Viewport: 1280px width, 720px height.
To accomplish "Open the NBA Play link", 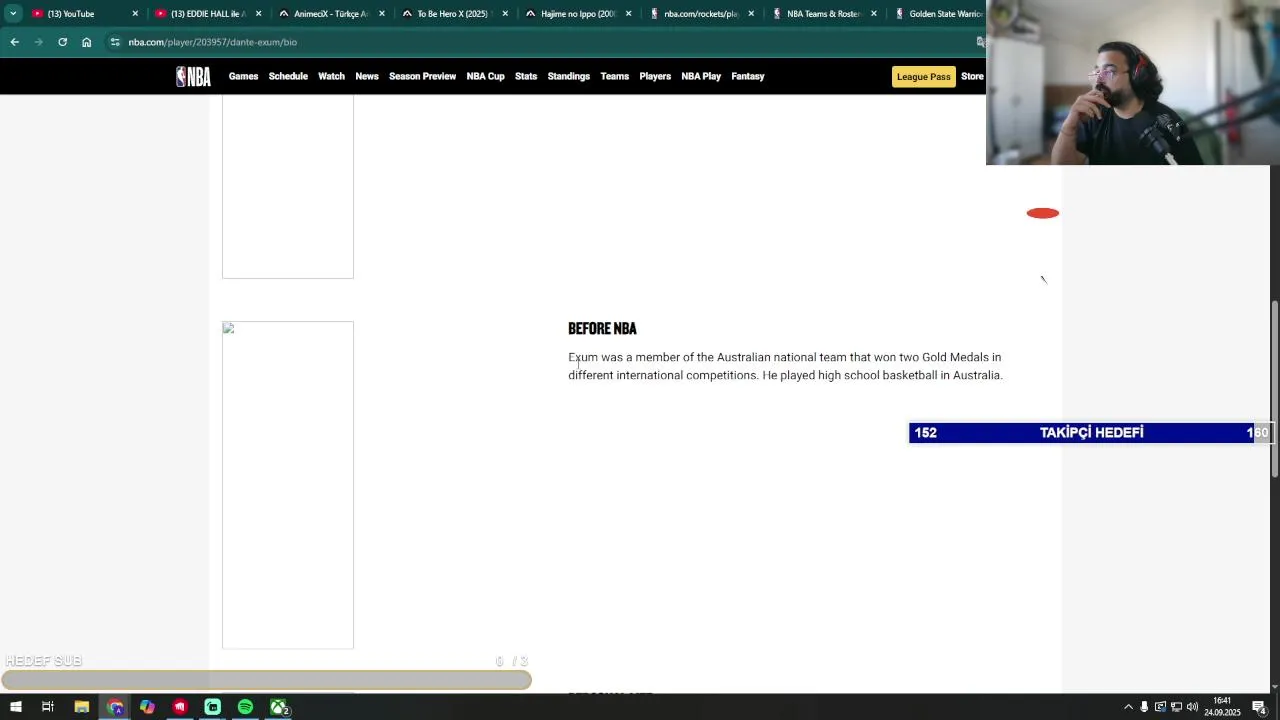I will 701,77.
